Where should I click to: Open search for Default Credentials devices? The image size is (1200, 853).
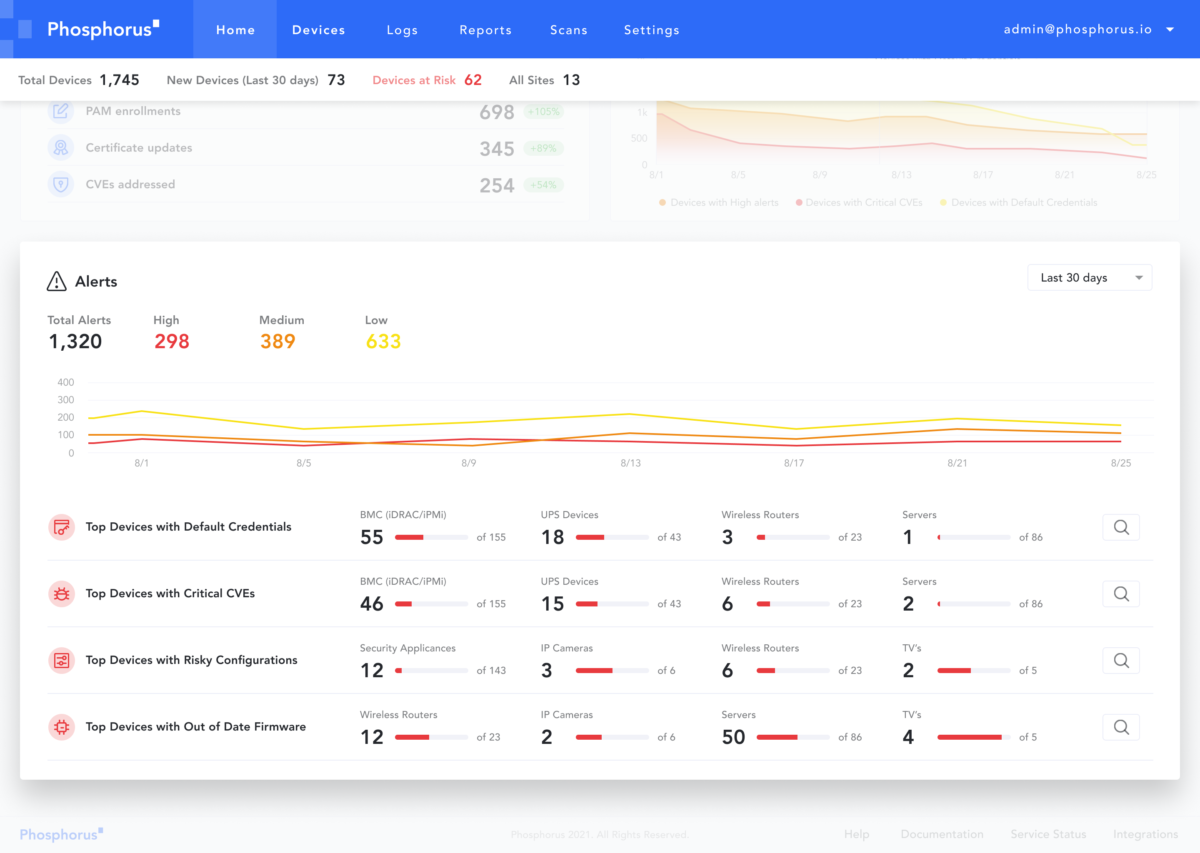(x=1120, y=527)
